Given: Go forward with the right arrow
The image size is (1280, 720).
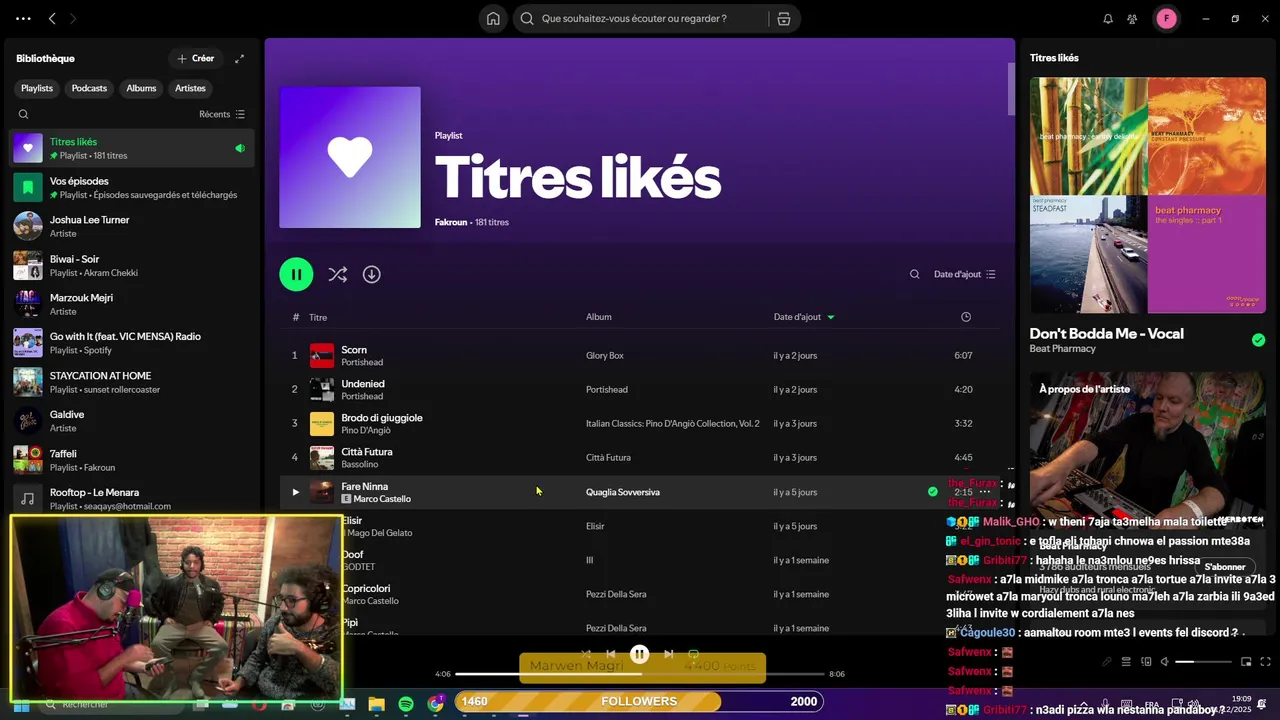Looking at the screenshot, I should pos(73,18).
